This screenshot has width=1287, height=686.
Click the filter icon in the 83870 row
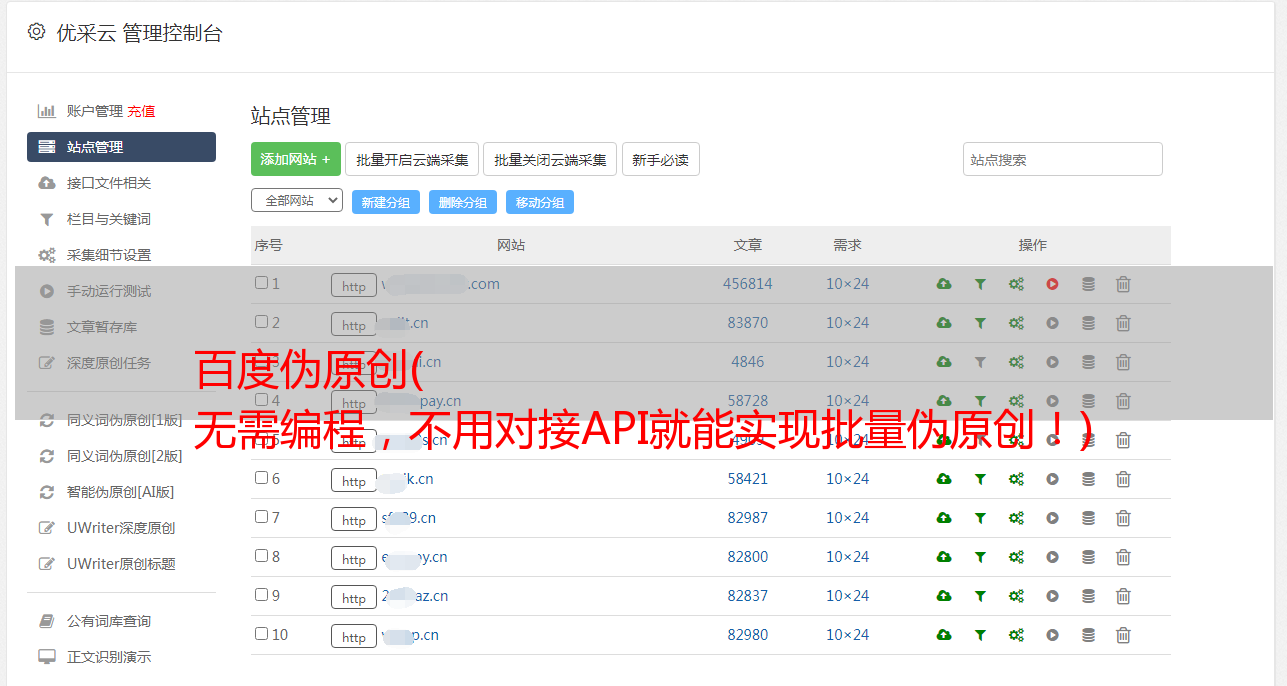(x=980, y=323)
